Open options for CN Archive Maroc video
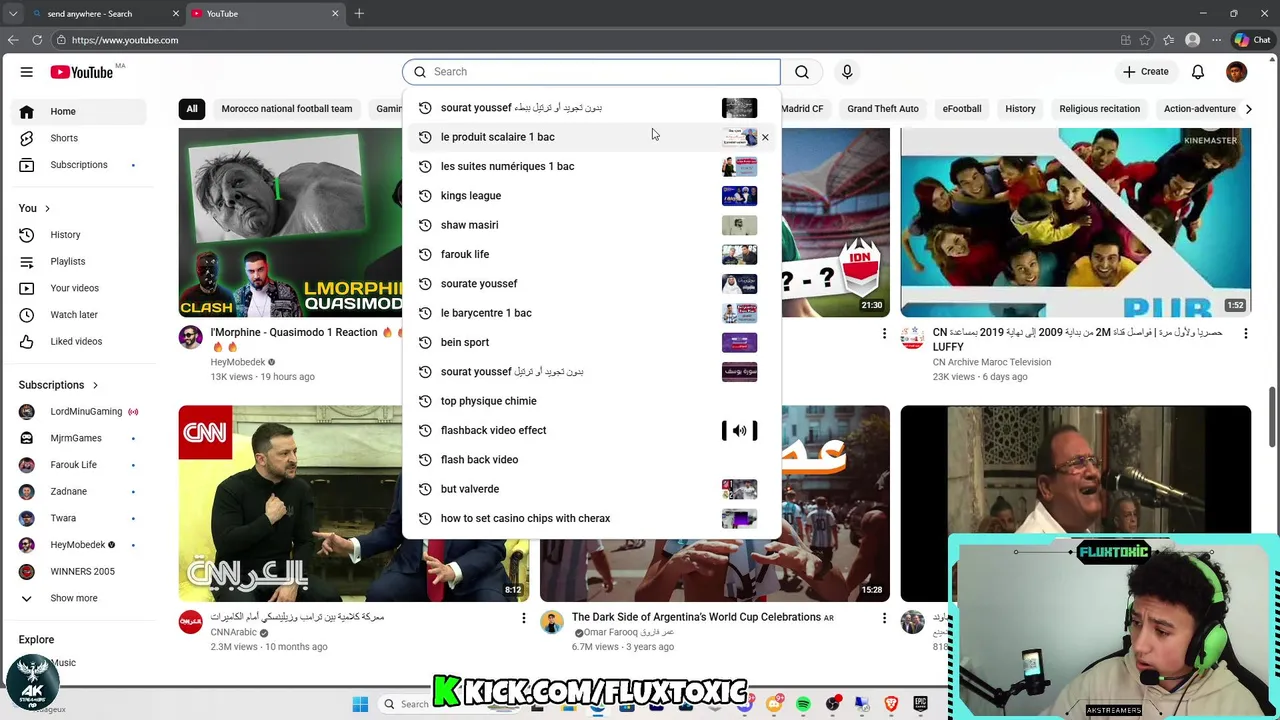The width and height of the screenshot is (1280, 720). click(x=1246, y=333)
